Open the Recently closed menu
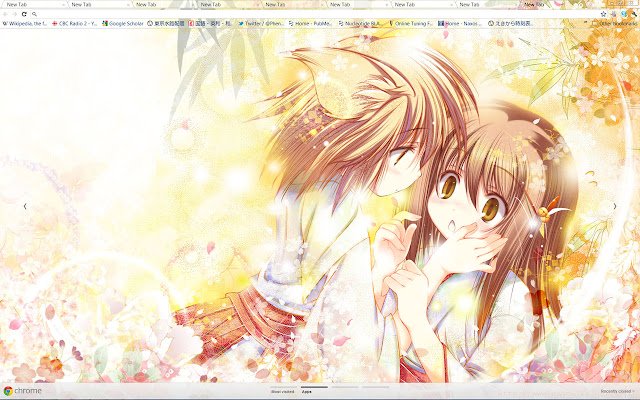640x400 pixels. tap(617, 391)
